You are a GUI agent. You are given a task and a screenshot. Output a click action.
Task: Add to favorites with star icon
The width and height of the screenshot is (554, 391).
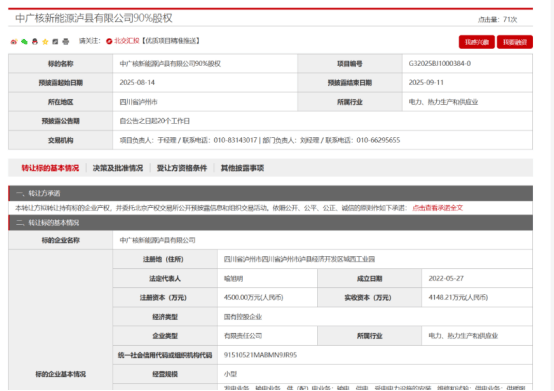[x=45, y=41]
